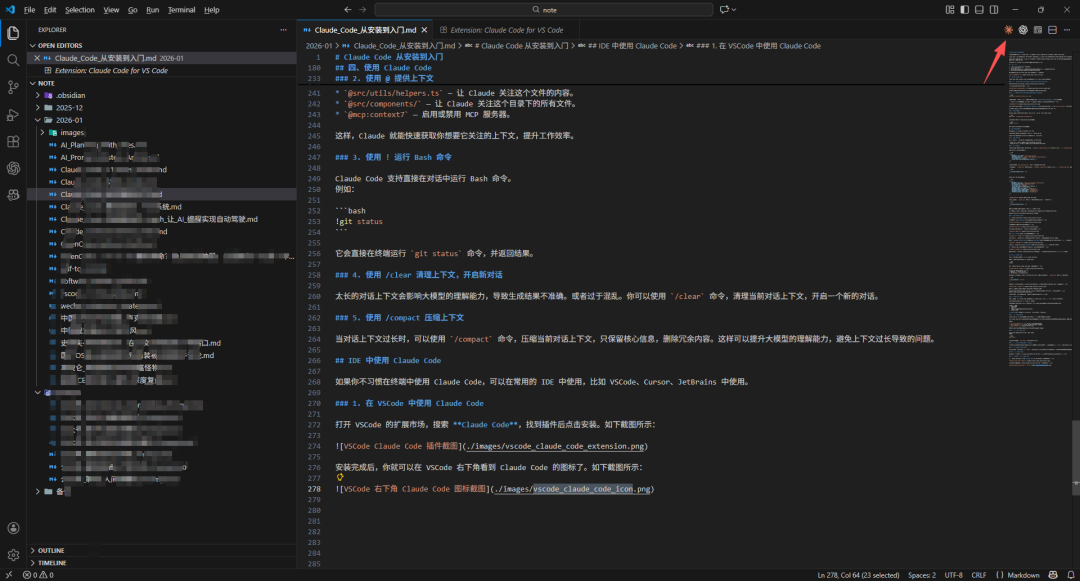Open the Accounts icon in activity bar
1080x581 pixels.
(x=13, y=528)
